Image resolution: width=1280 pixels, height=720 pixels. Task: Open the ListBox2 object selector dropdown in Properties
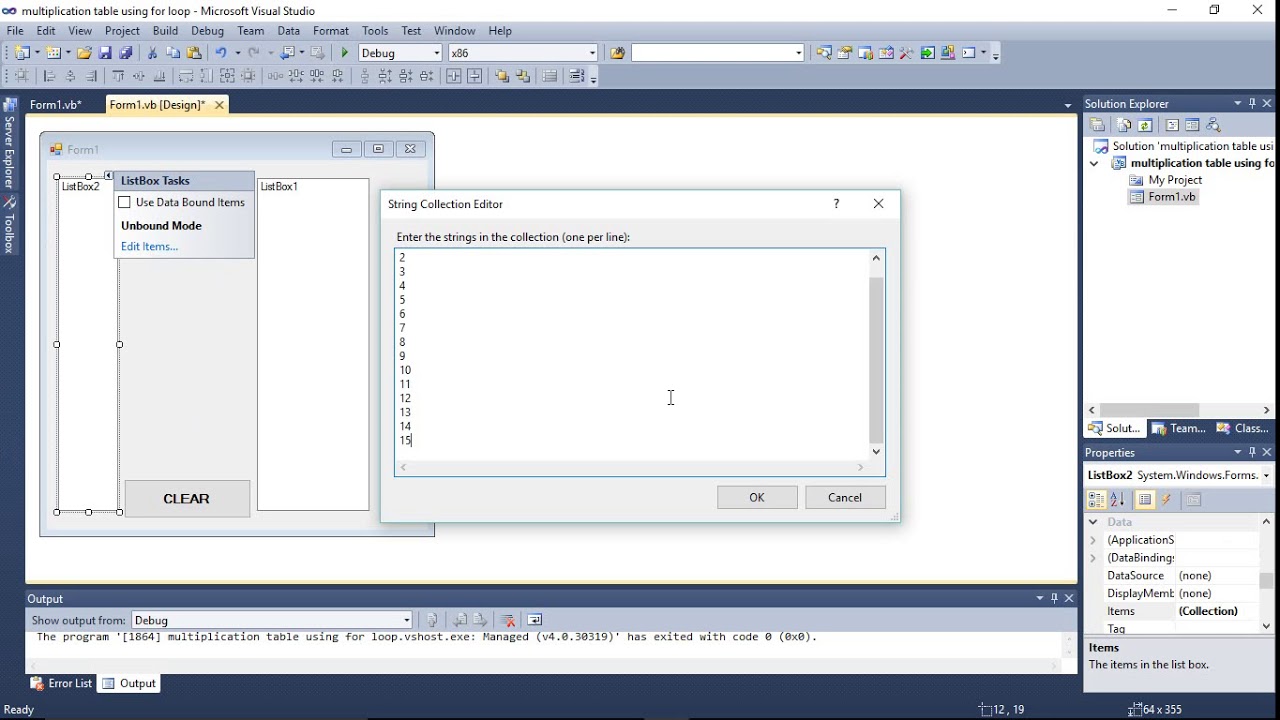(1266, 475)
